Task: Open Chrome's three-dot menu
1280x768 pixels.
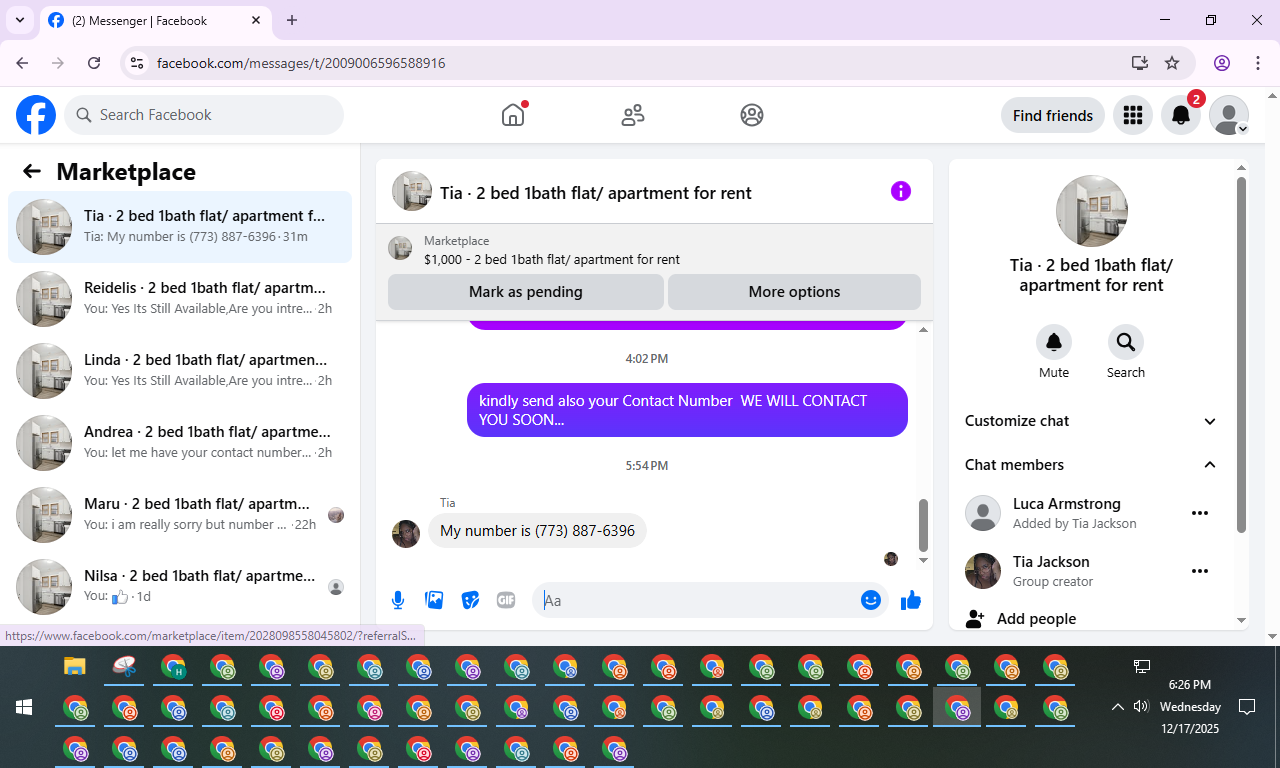Action: (x=1258, y=63)
